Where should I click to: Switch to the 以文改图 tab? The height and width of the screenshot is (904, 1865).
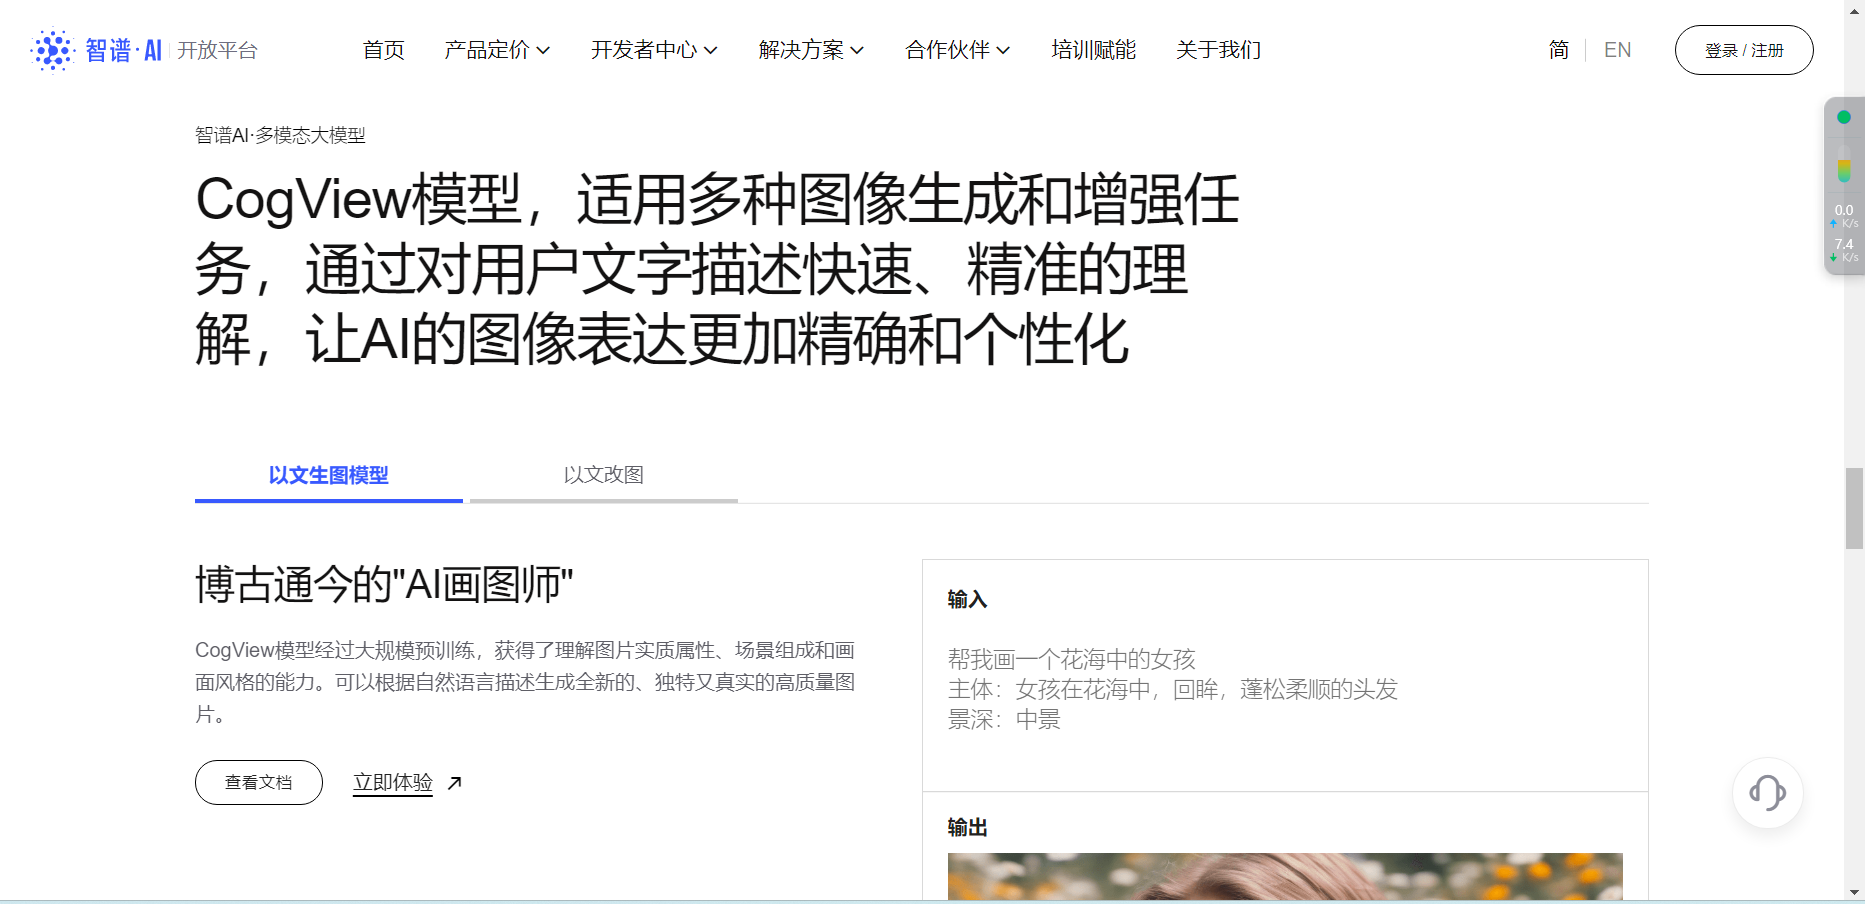click(x=604, y=476)
